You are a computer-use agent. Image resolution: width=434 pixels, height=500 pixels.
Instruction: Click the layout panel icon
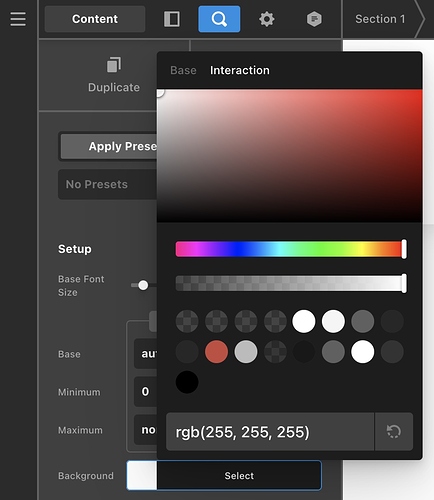click(x=172, y=19)
